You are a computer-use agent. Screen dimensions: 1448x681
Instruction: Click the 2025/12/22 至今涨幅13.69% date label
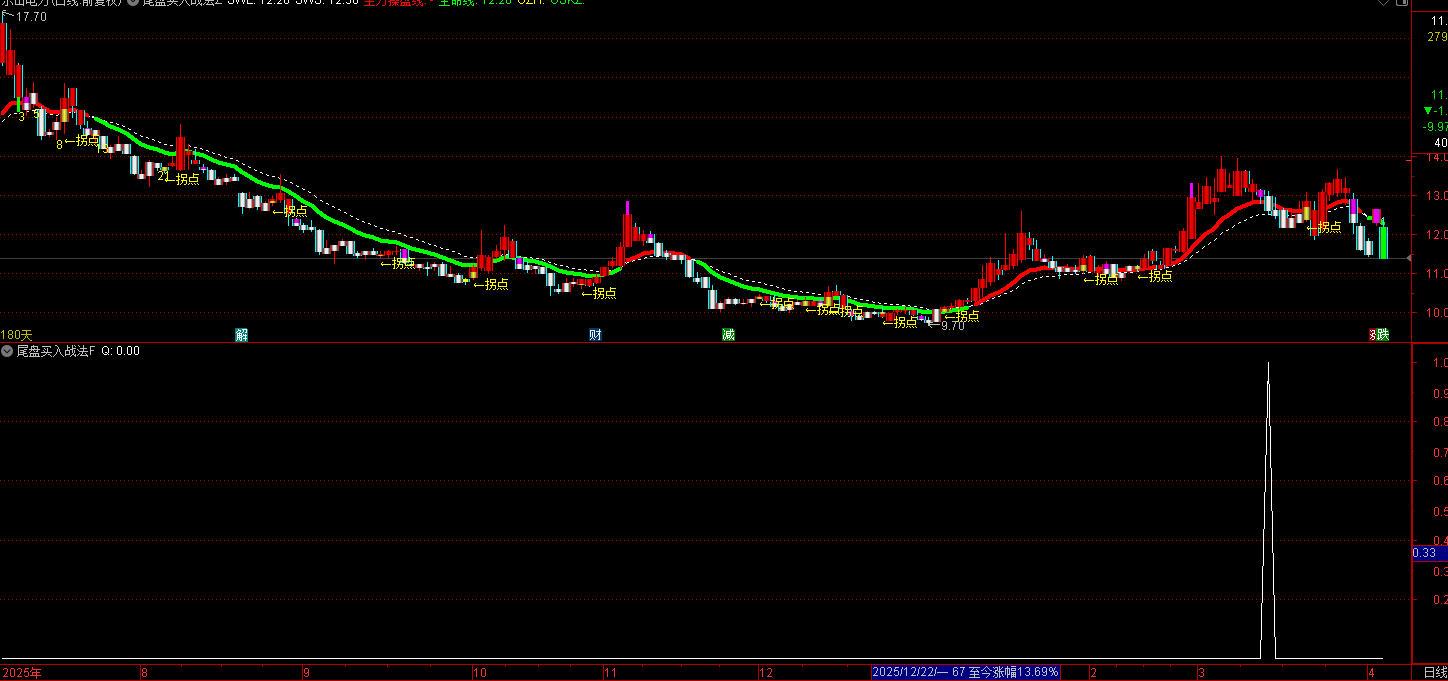pyautogui.click(x=965, y=672)
